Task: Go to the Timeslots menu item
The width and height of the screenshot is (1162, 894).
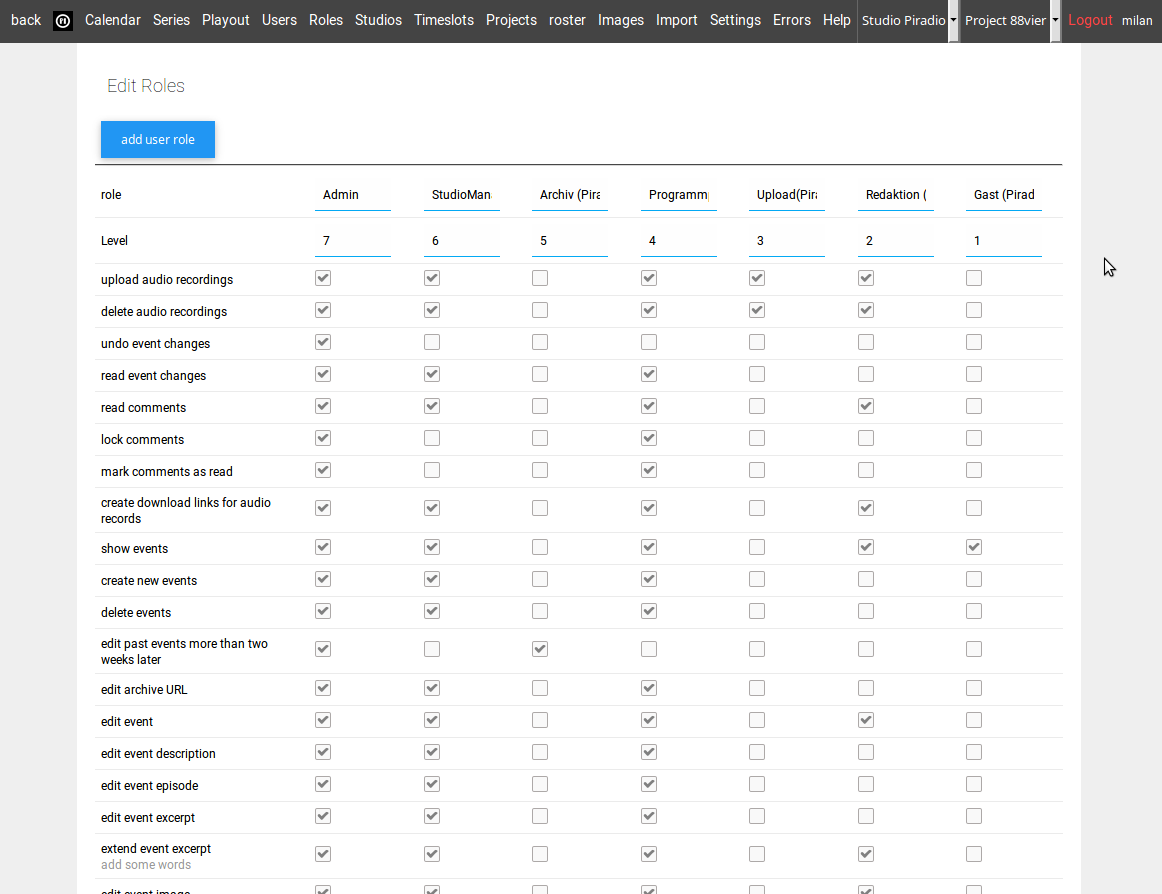Action: tap(444, 20)
